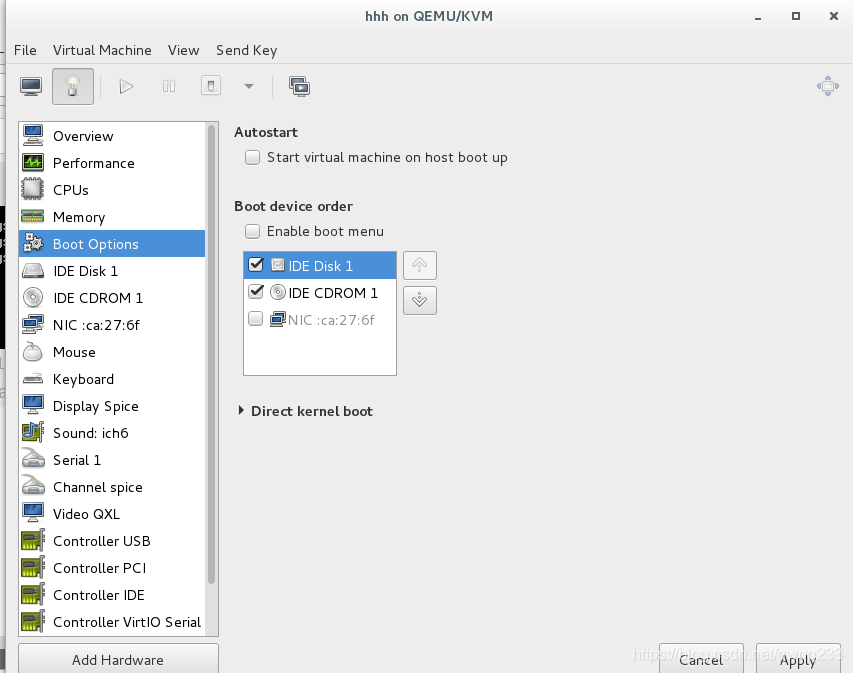
Task: Open IDE Disk 1 hardware entry
Action: tap(112, 271)
